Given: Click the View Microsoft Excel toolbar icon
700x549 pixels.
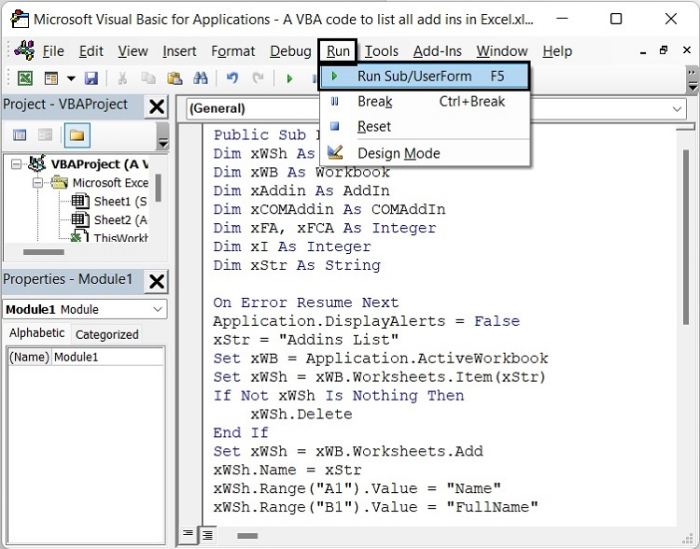Looking at the screenshot, I should tap(25, 79).
